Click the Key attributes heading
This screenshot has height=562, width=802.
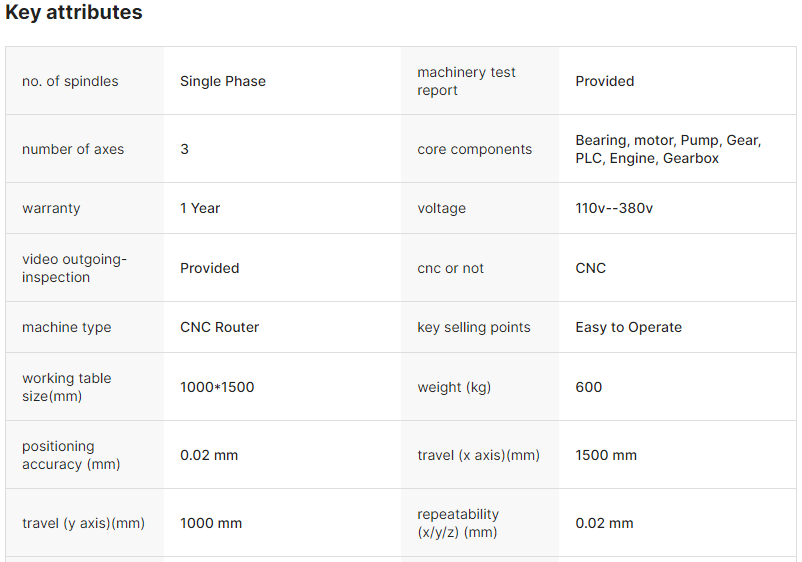click(74, 13)
